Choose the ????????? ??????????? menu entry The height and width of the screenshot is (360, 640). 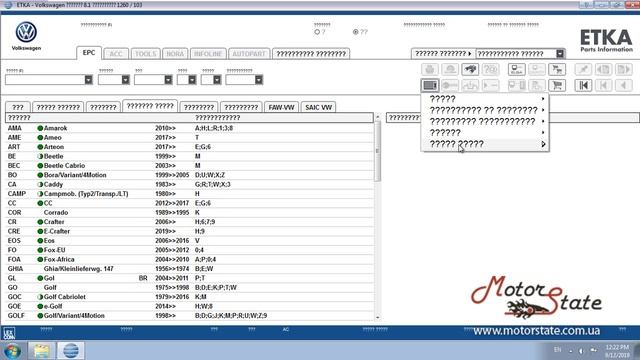coord(485,122)
